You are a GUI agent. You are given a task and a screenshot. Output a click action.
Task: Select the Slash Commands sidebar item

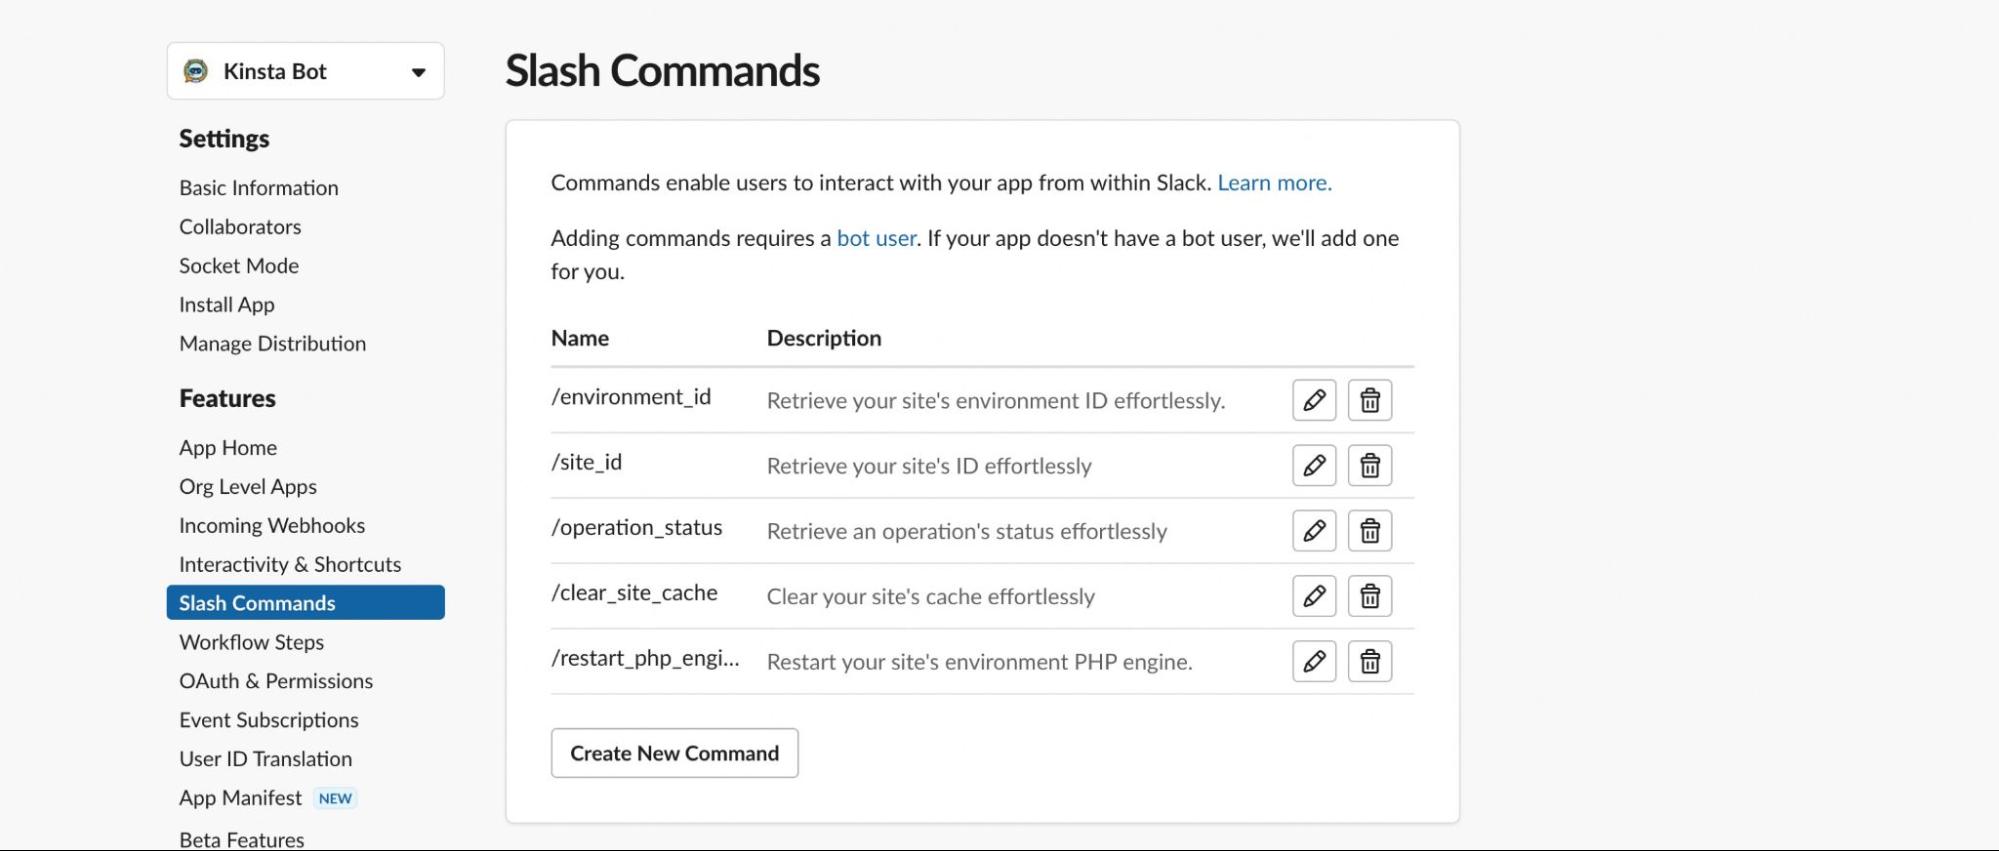(306, 603)
